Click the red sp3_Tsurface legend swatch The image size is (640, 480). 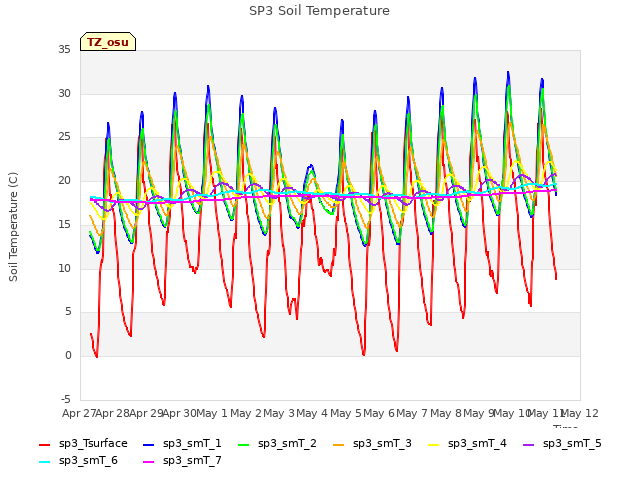point(44,444)
